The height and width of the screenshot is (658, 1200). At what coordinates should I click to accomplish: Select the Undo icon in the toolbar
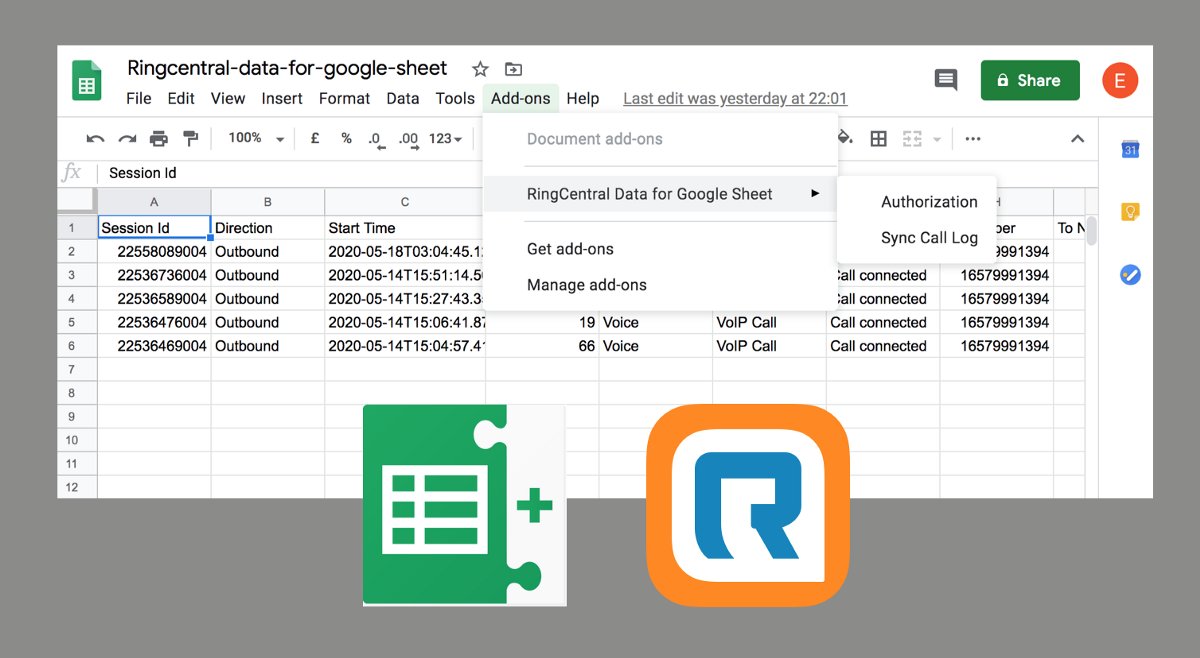click(x=95, y=138)
